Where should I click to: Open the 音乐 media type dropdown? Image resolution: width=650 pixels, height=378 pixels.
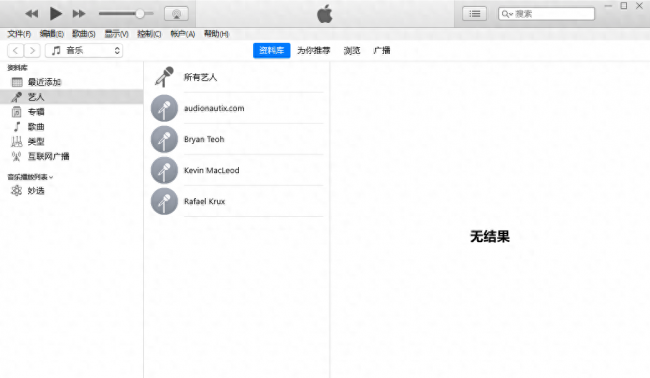tap(84, 51)
